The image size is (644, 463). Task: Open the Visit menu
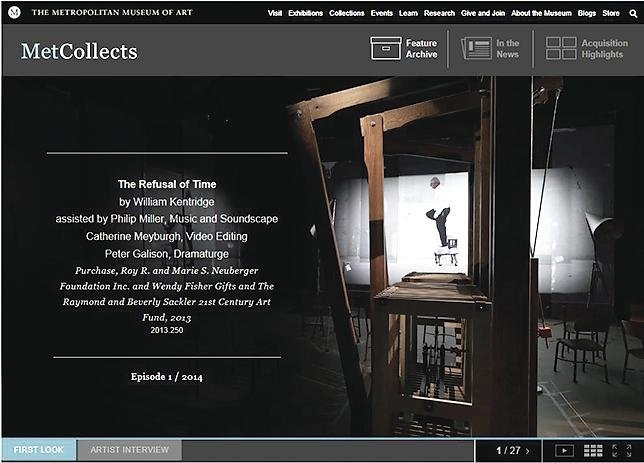click(275, 13)
